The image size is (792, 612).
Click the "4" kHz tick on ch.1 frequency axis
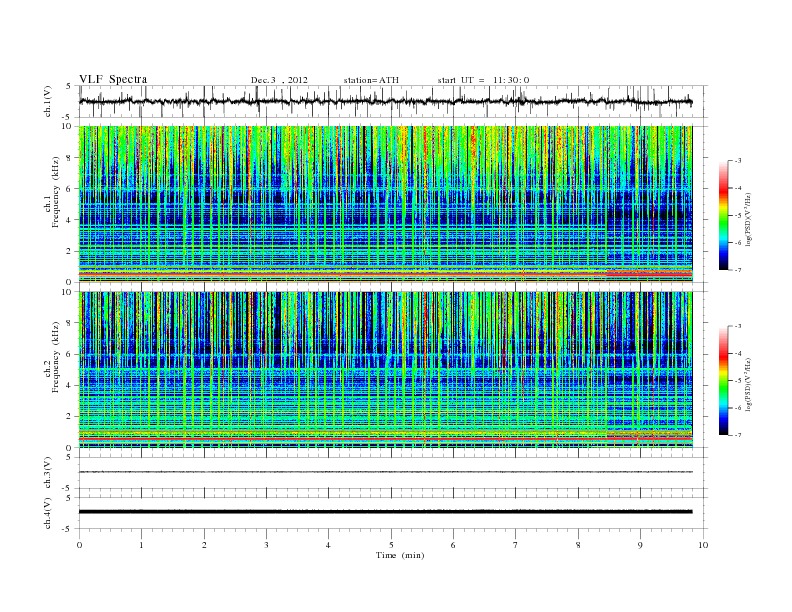[69, 220]
